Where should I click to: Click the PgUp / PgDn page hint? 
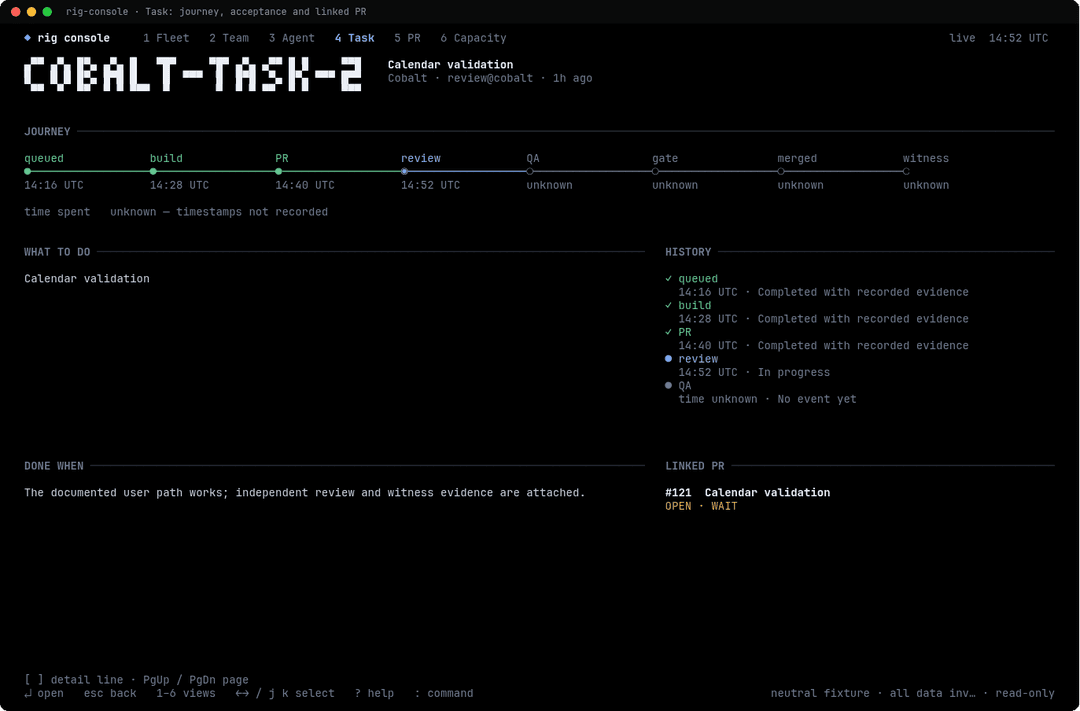tap(196, 680)
